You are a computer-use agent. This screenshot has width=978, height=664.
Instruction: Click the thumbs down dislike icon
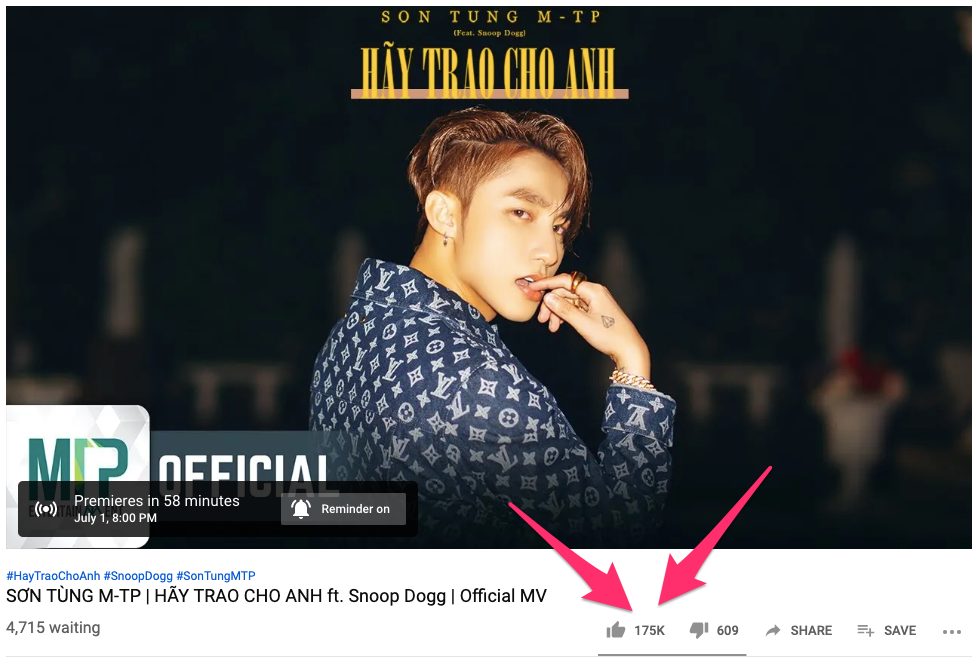pos(699,630)
